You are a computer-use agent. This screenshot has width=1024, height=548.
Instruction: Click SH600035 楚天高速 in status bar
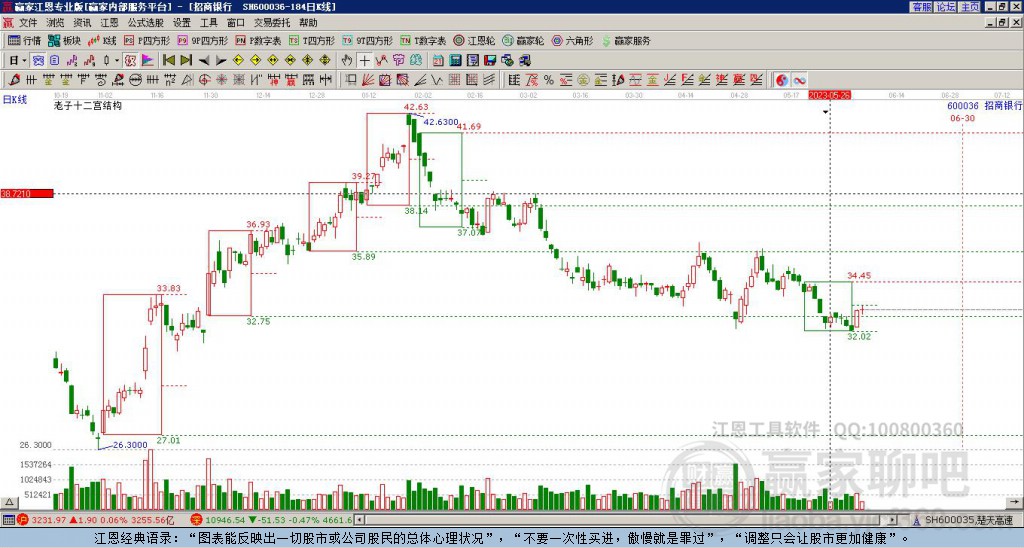(968, 520)
